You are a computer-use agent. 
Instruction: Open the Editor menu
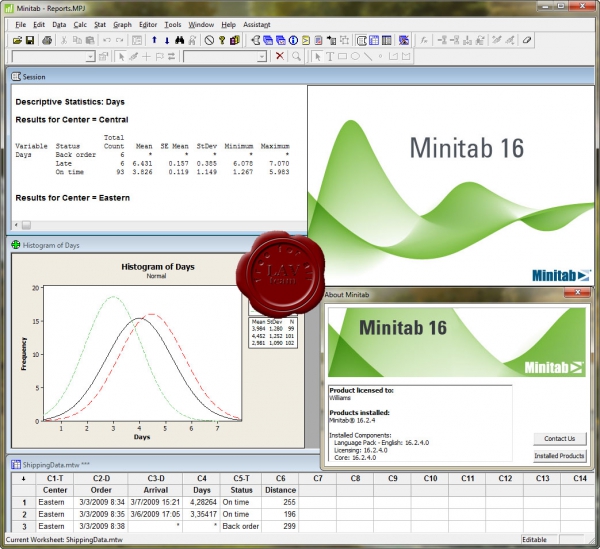click(148, 24)
